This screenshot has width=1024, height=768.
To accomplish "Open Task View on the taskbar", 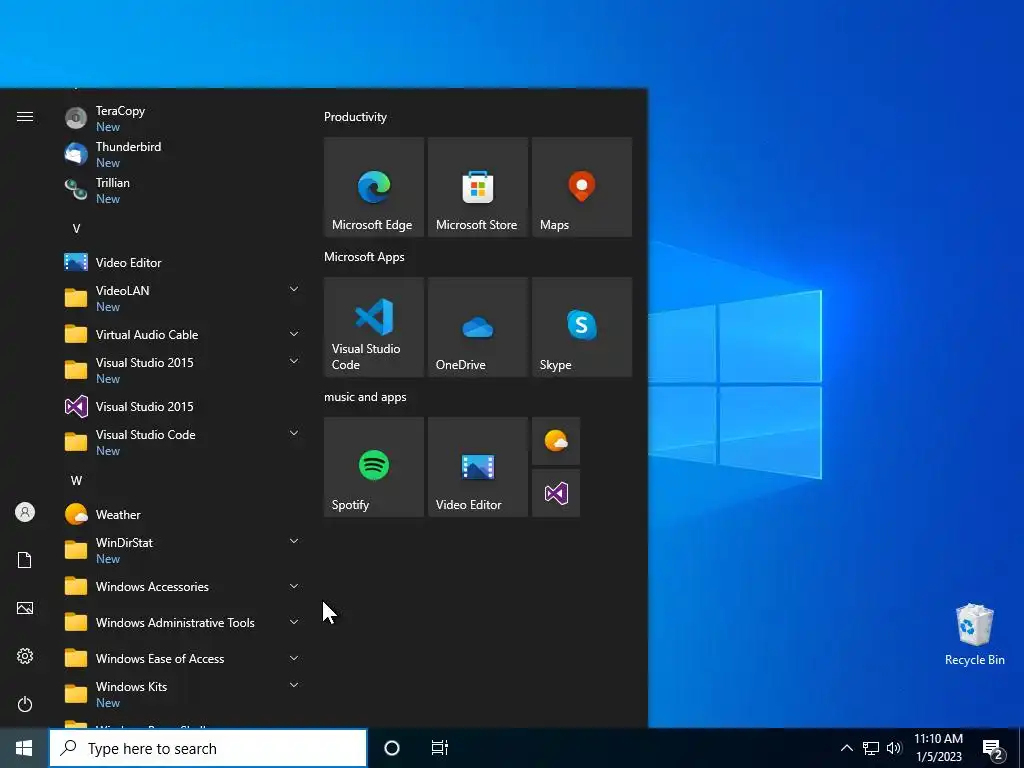I will coord(440,748).
